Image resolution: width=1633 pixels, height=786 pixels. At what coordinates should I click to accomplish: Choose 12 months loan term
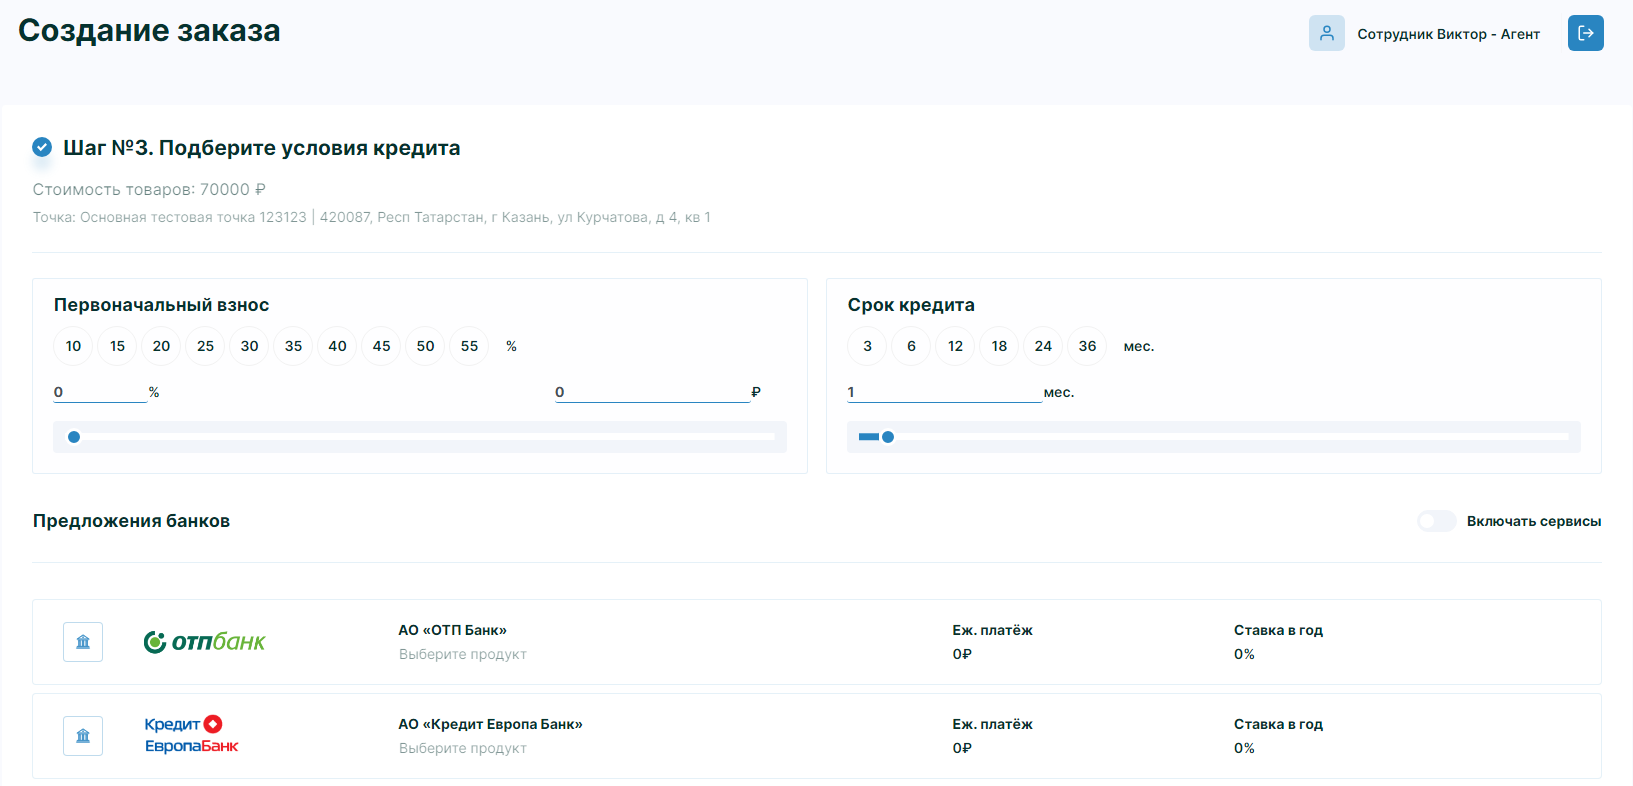coord(955,346)
